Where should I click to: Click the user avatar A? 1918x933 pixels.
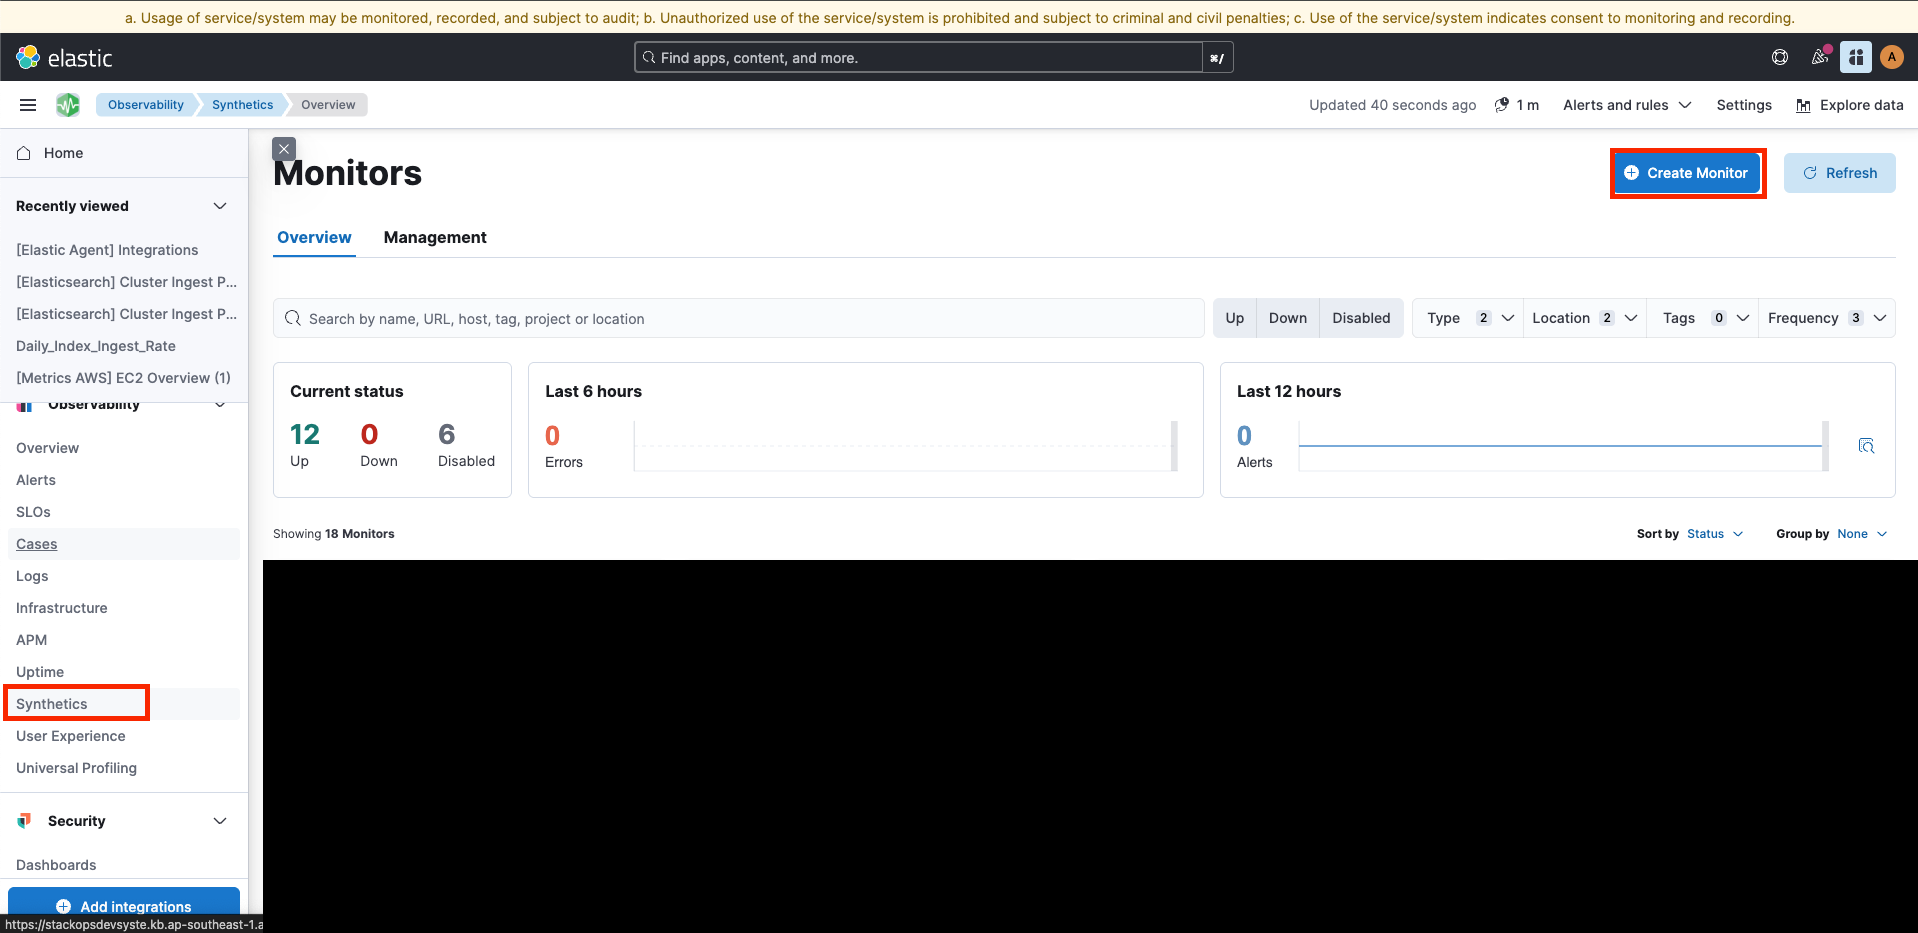tap(1892, 57)
